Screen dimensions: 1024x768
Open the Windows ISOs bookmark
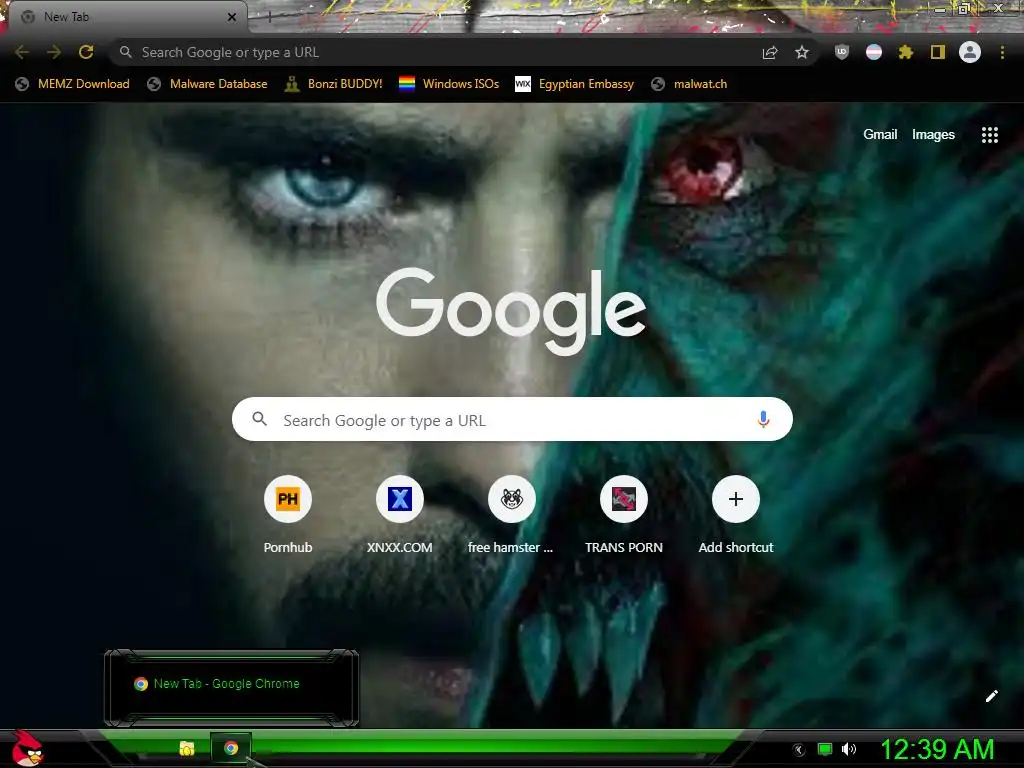pos(449,84)
